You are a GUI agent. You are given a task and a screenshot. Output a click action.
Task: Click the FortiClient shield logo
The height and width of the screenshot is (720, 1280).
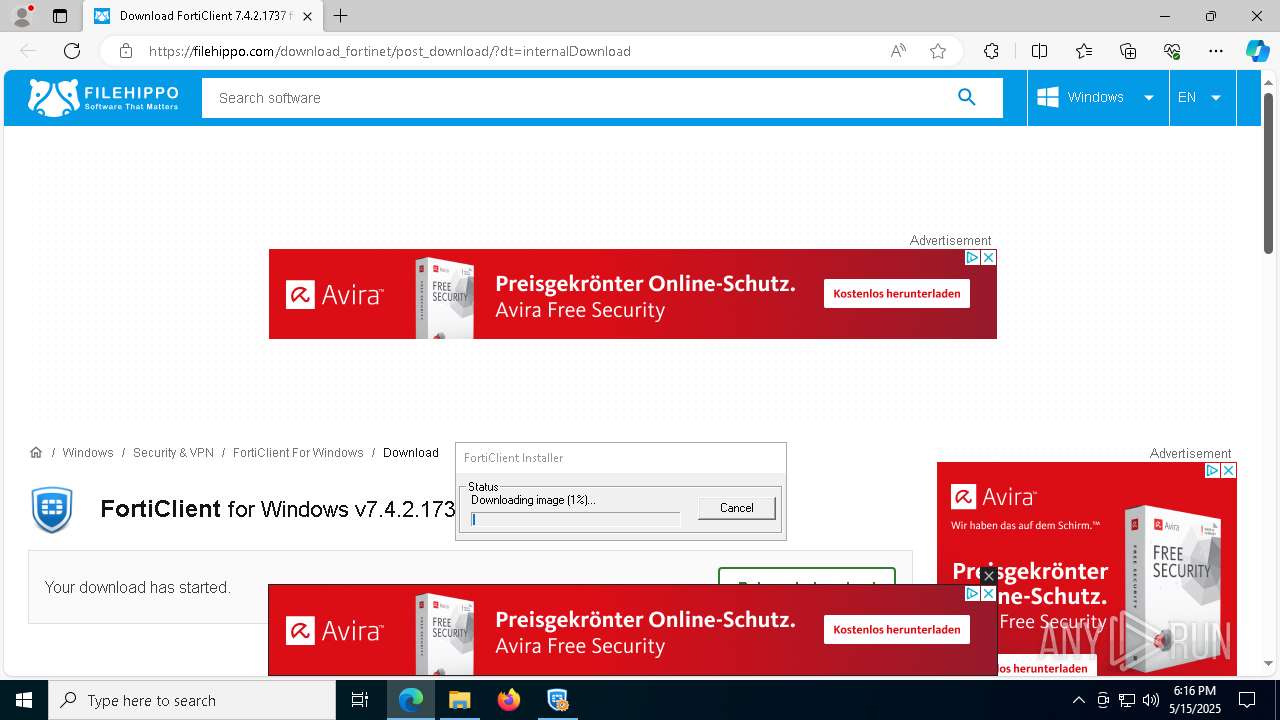[x=52, y=509]
